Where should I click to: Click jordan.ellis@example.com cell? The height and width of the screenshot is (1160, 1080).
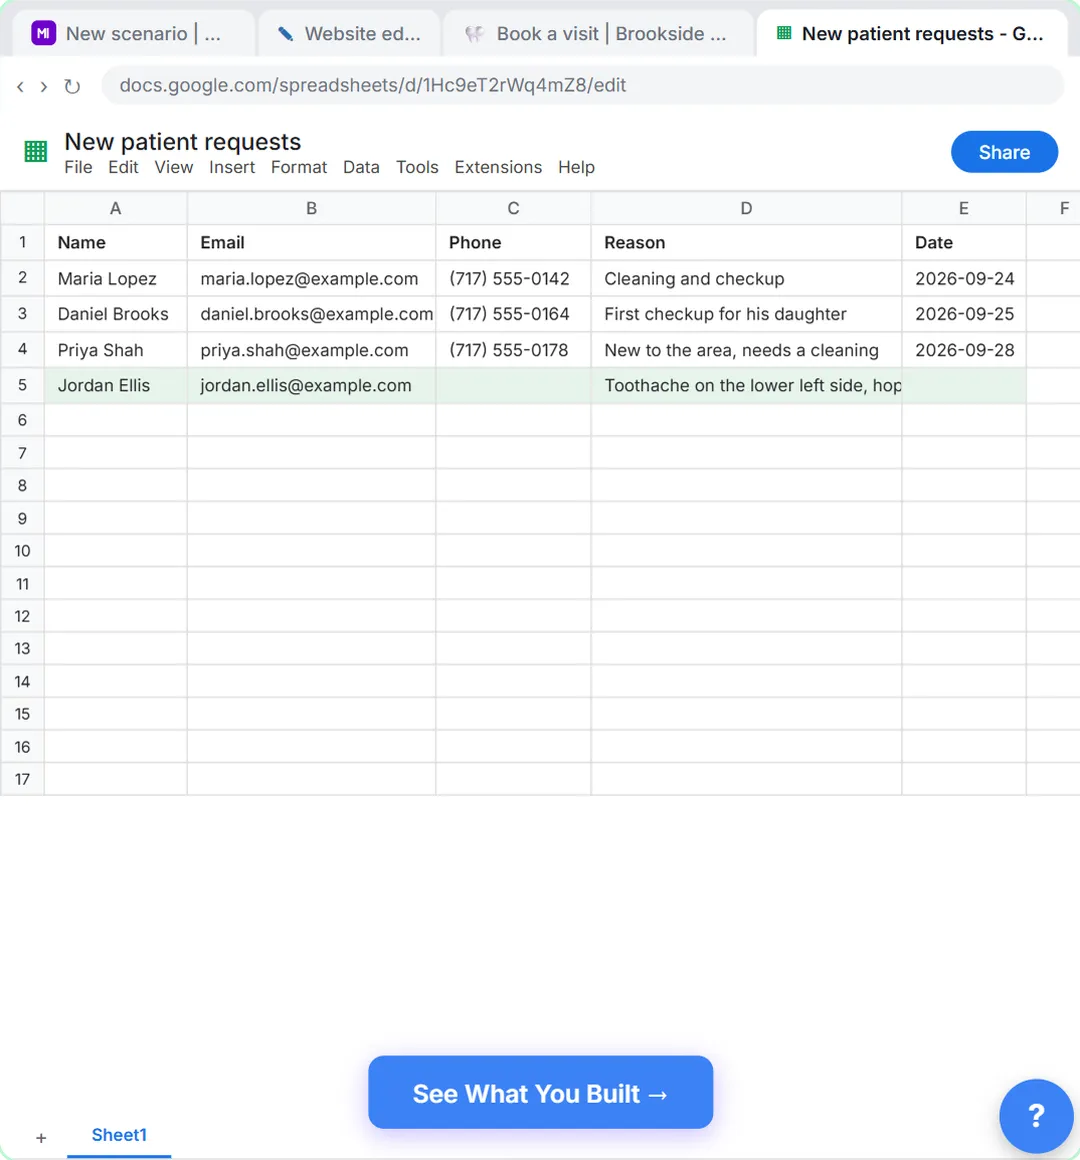(x=311, y=385)
